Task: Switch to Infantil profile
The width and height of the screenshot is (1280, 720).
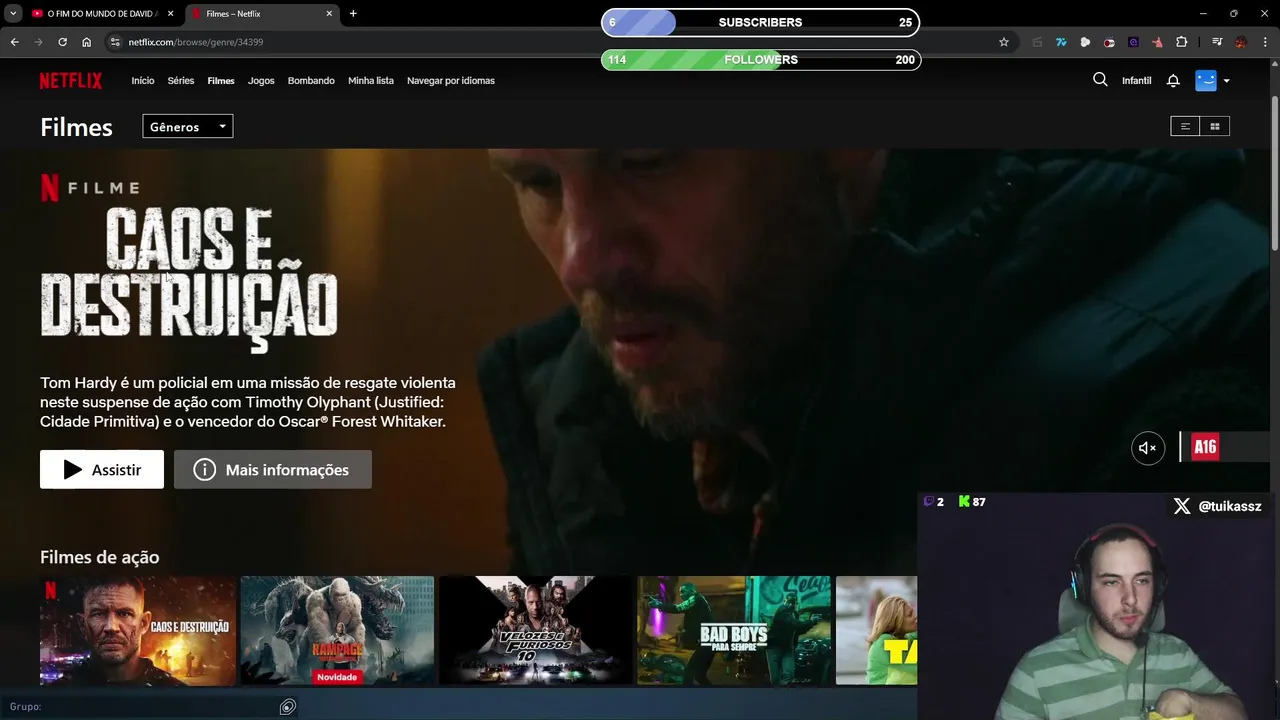Action: (x=1137, y=81)
